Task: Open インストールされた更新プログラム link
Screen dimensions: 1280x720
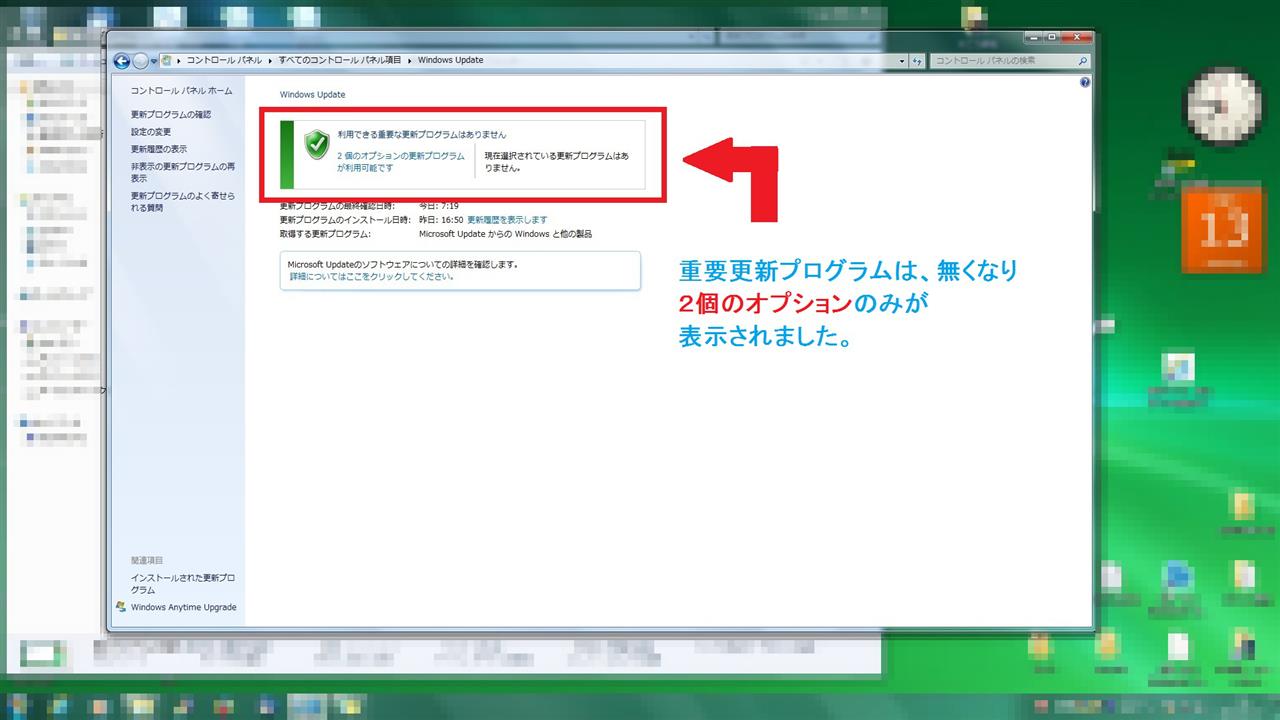Action: click(183, 584)
